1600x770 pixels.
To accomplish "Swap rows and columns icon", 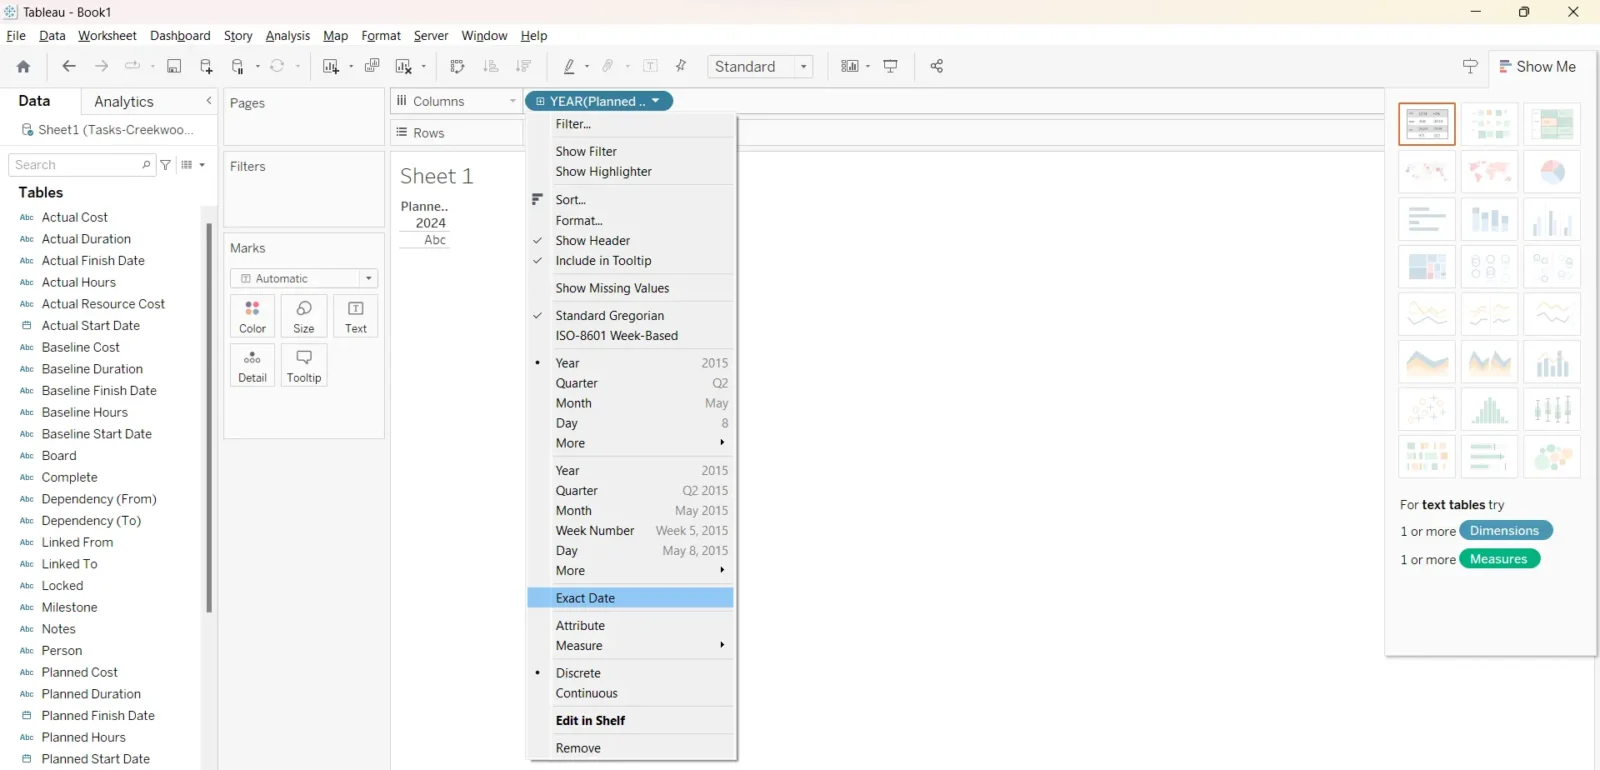I will [x=458, y=67].
